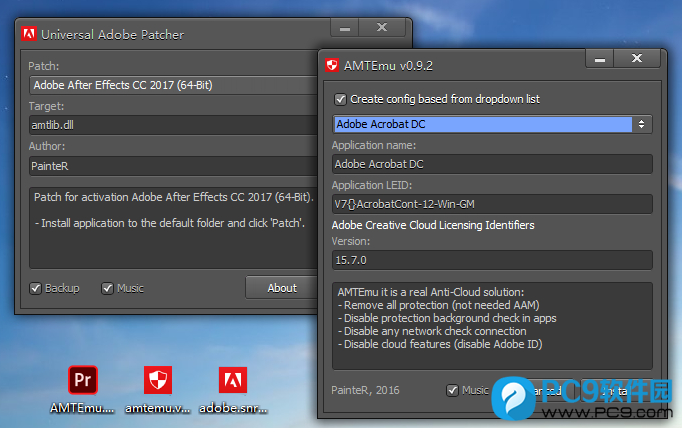Click 'Disable protection background check in apps' line
This screenshot has width=682, height=428.
coord(447,318)
